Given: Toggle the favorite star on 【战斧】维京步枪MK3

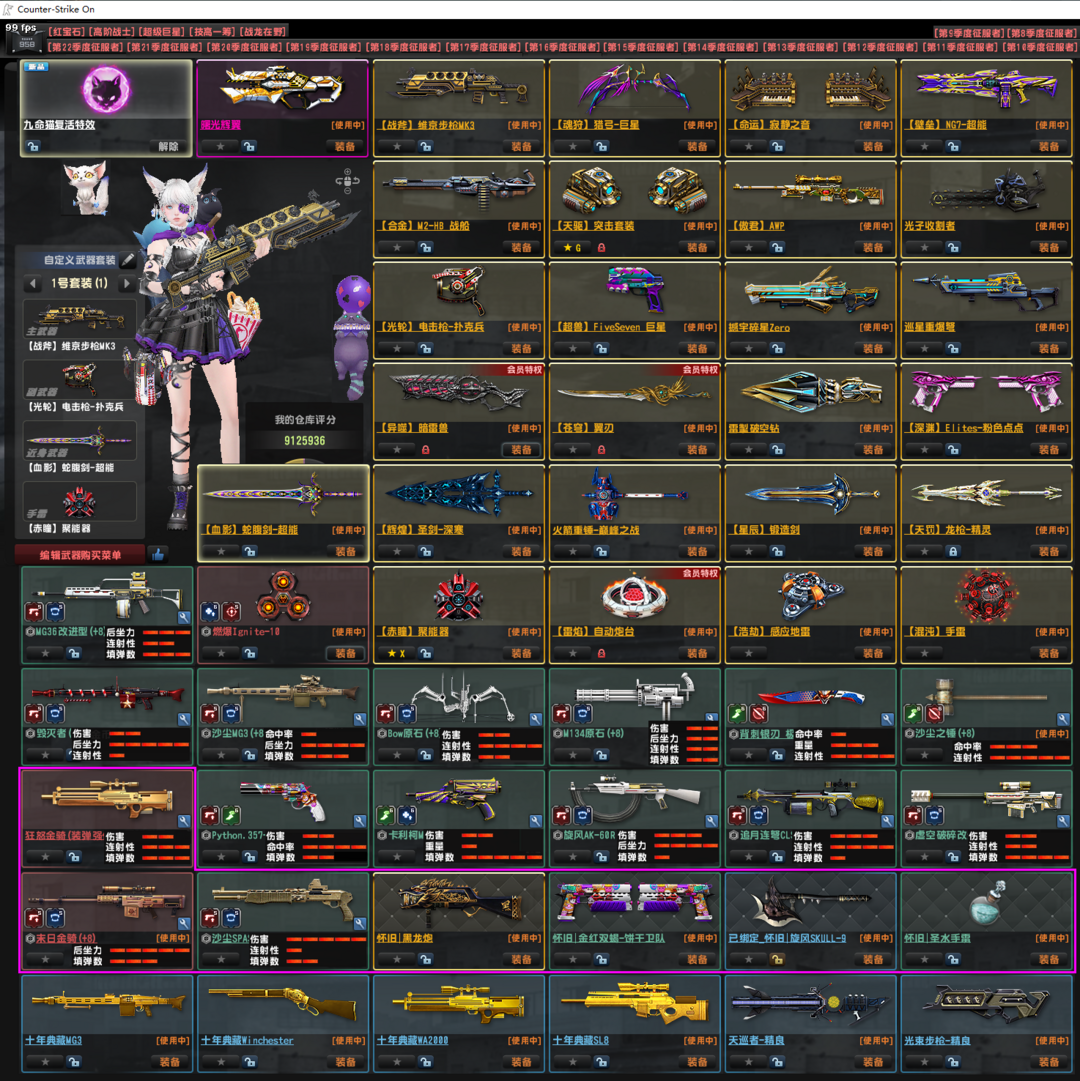Looking at the screenshot, I should point(397,146).
